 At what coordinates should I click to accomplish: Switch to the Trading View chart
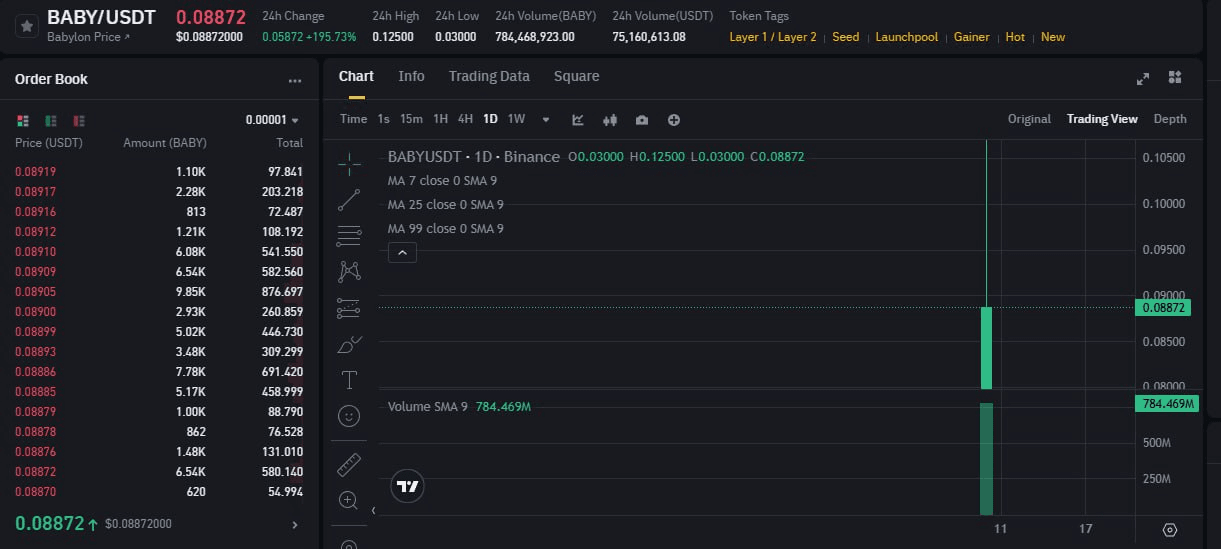click(1102, 119)
